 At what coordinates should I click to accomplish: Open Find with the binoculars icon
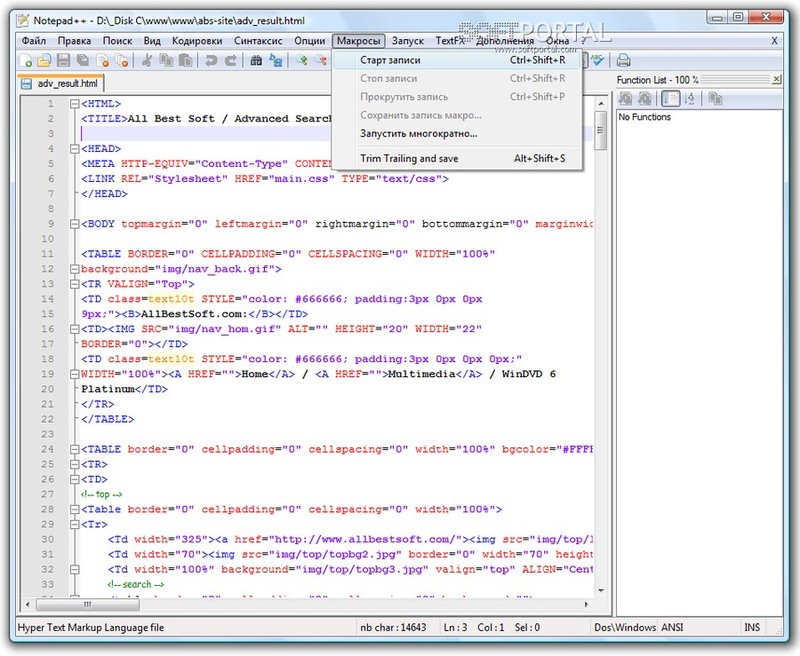pos(256,61)
